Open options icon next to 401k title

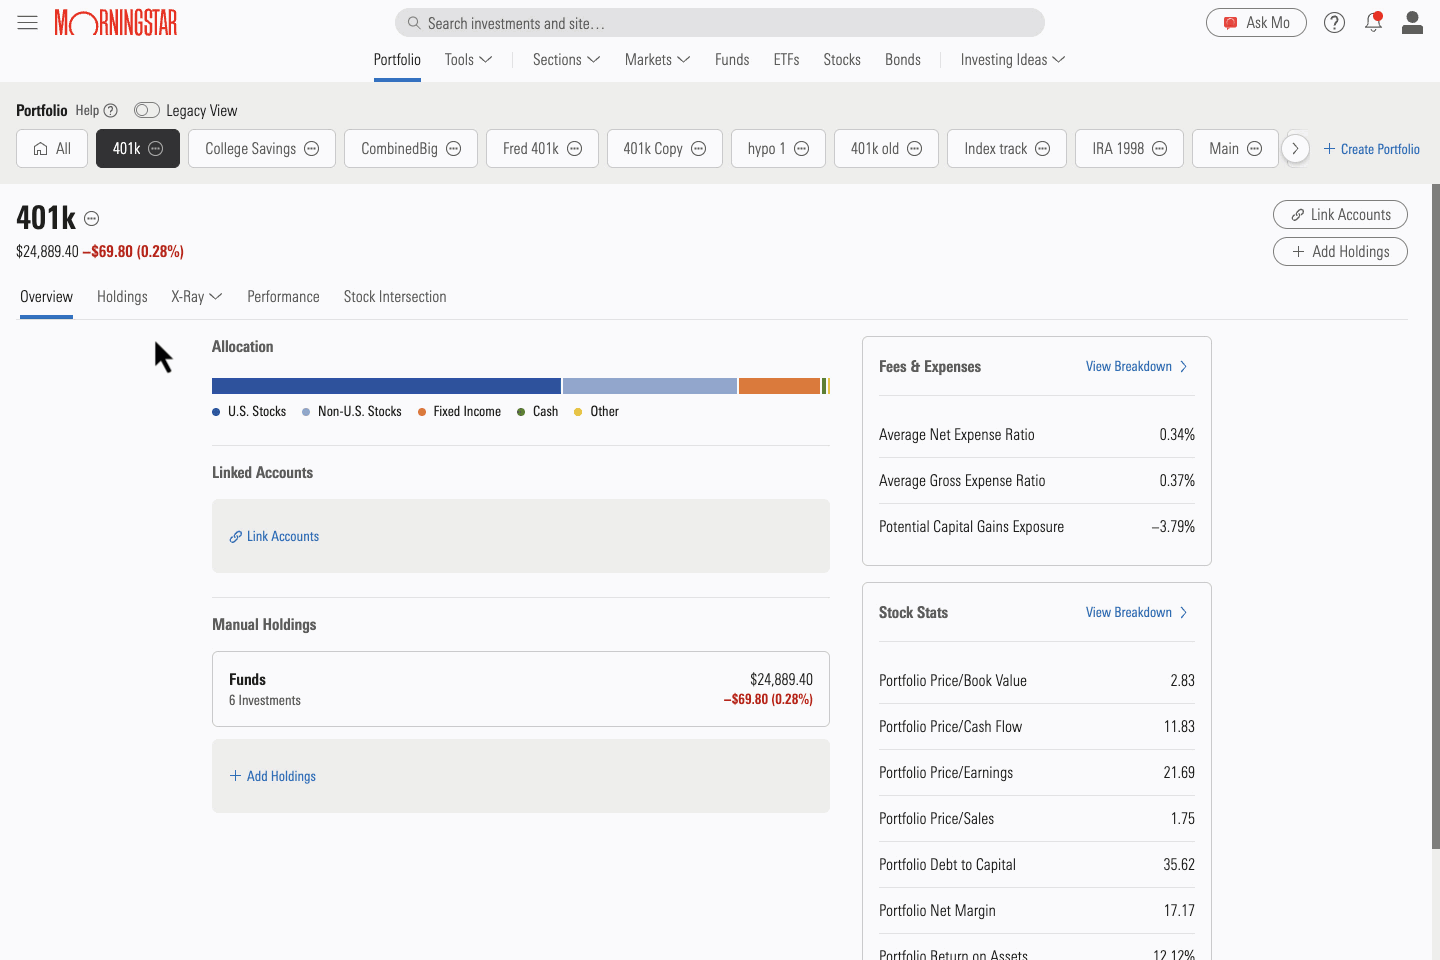[x=92, y=218]
